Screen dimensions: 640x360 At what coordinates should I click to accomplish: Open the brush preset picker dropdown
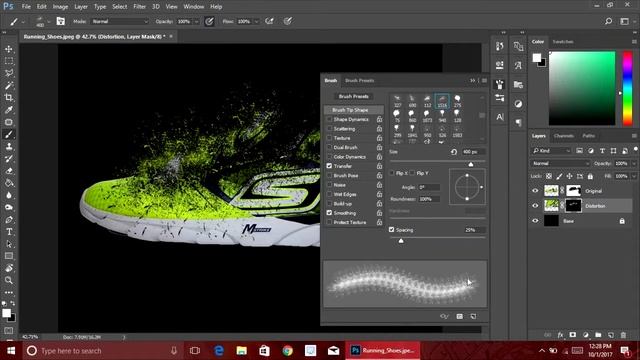coord(49,21)
